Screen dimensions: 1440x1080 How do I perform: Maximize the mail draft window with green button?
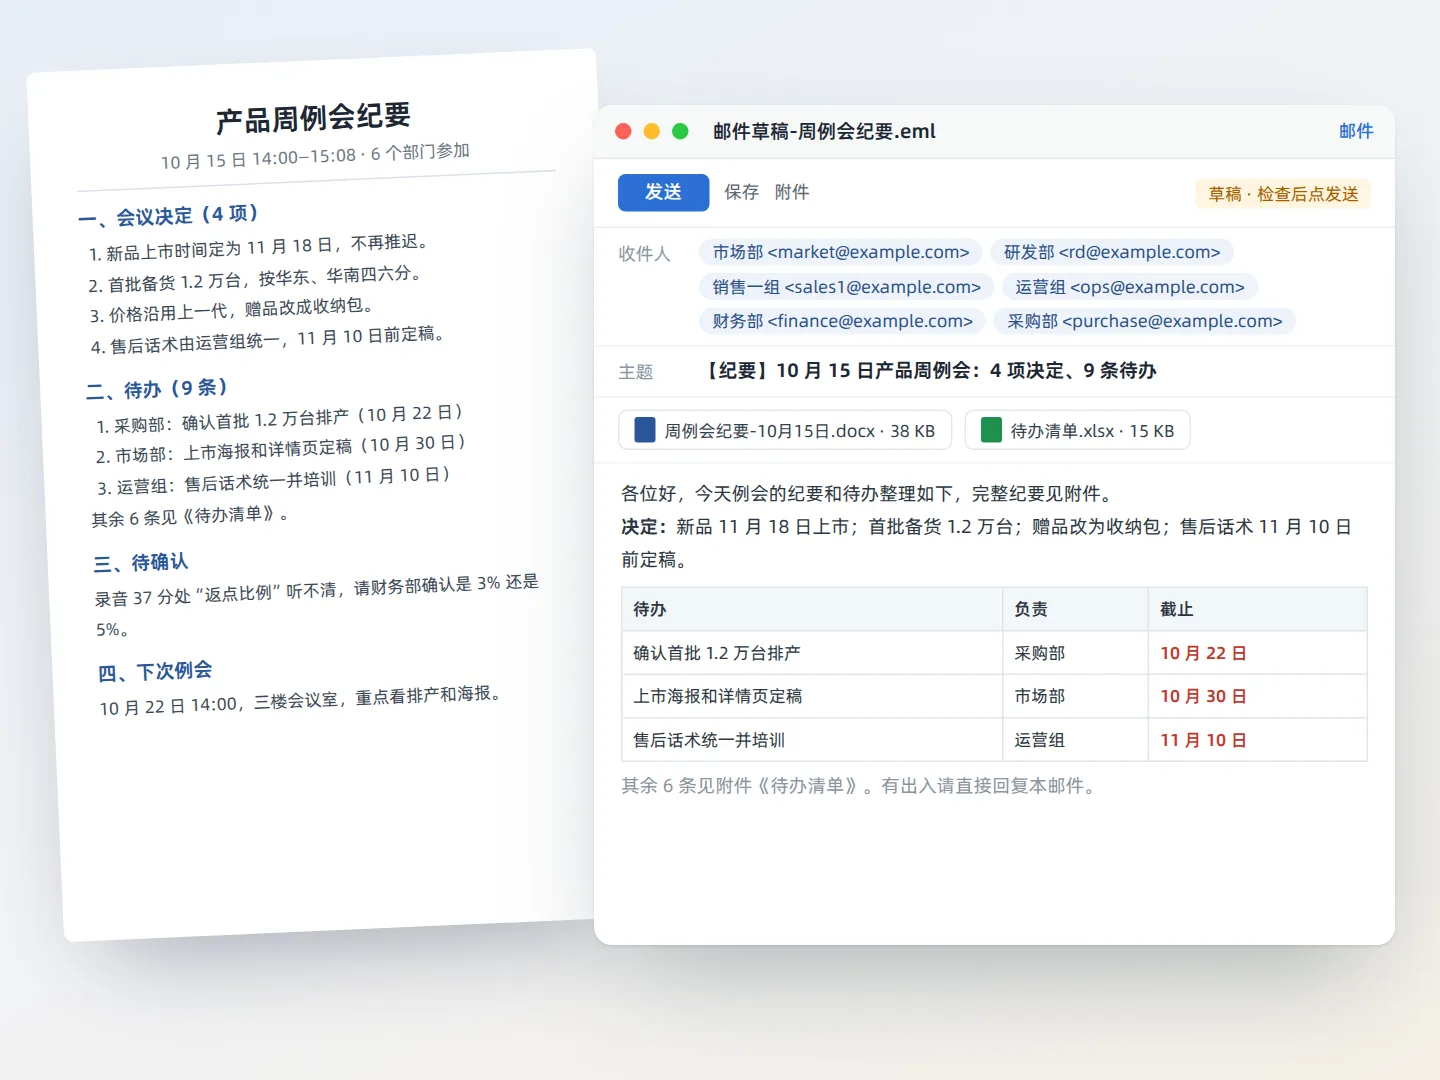tap(680, 131)
